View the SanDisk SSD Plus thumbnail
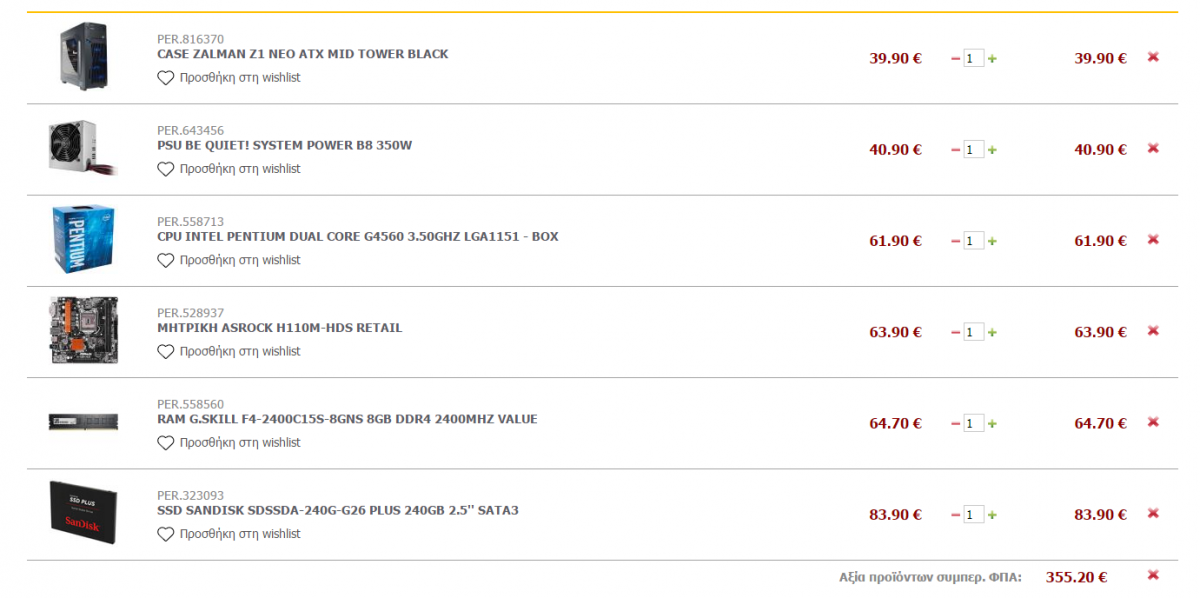Image resolution: width=1200 pixels, height=598 pixels. coord(83,513)
